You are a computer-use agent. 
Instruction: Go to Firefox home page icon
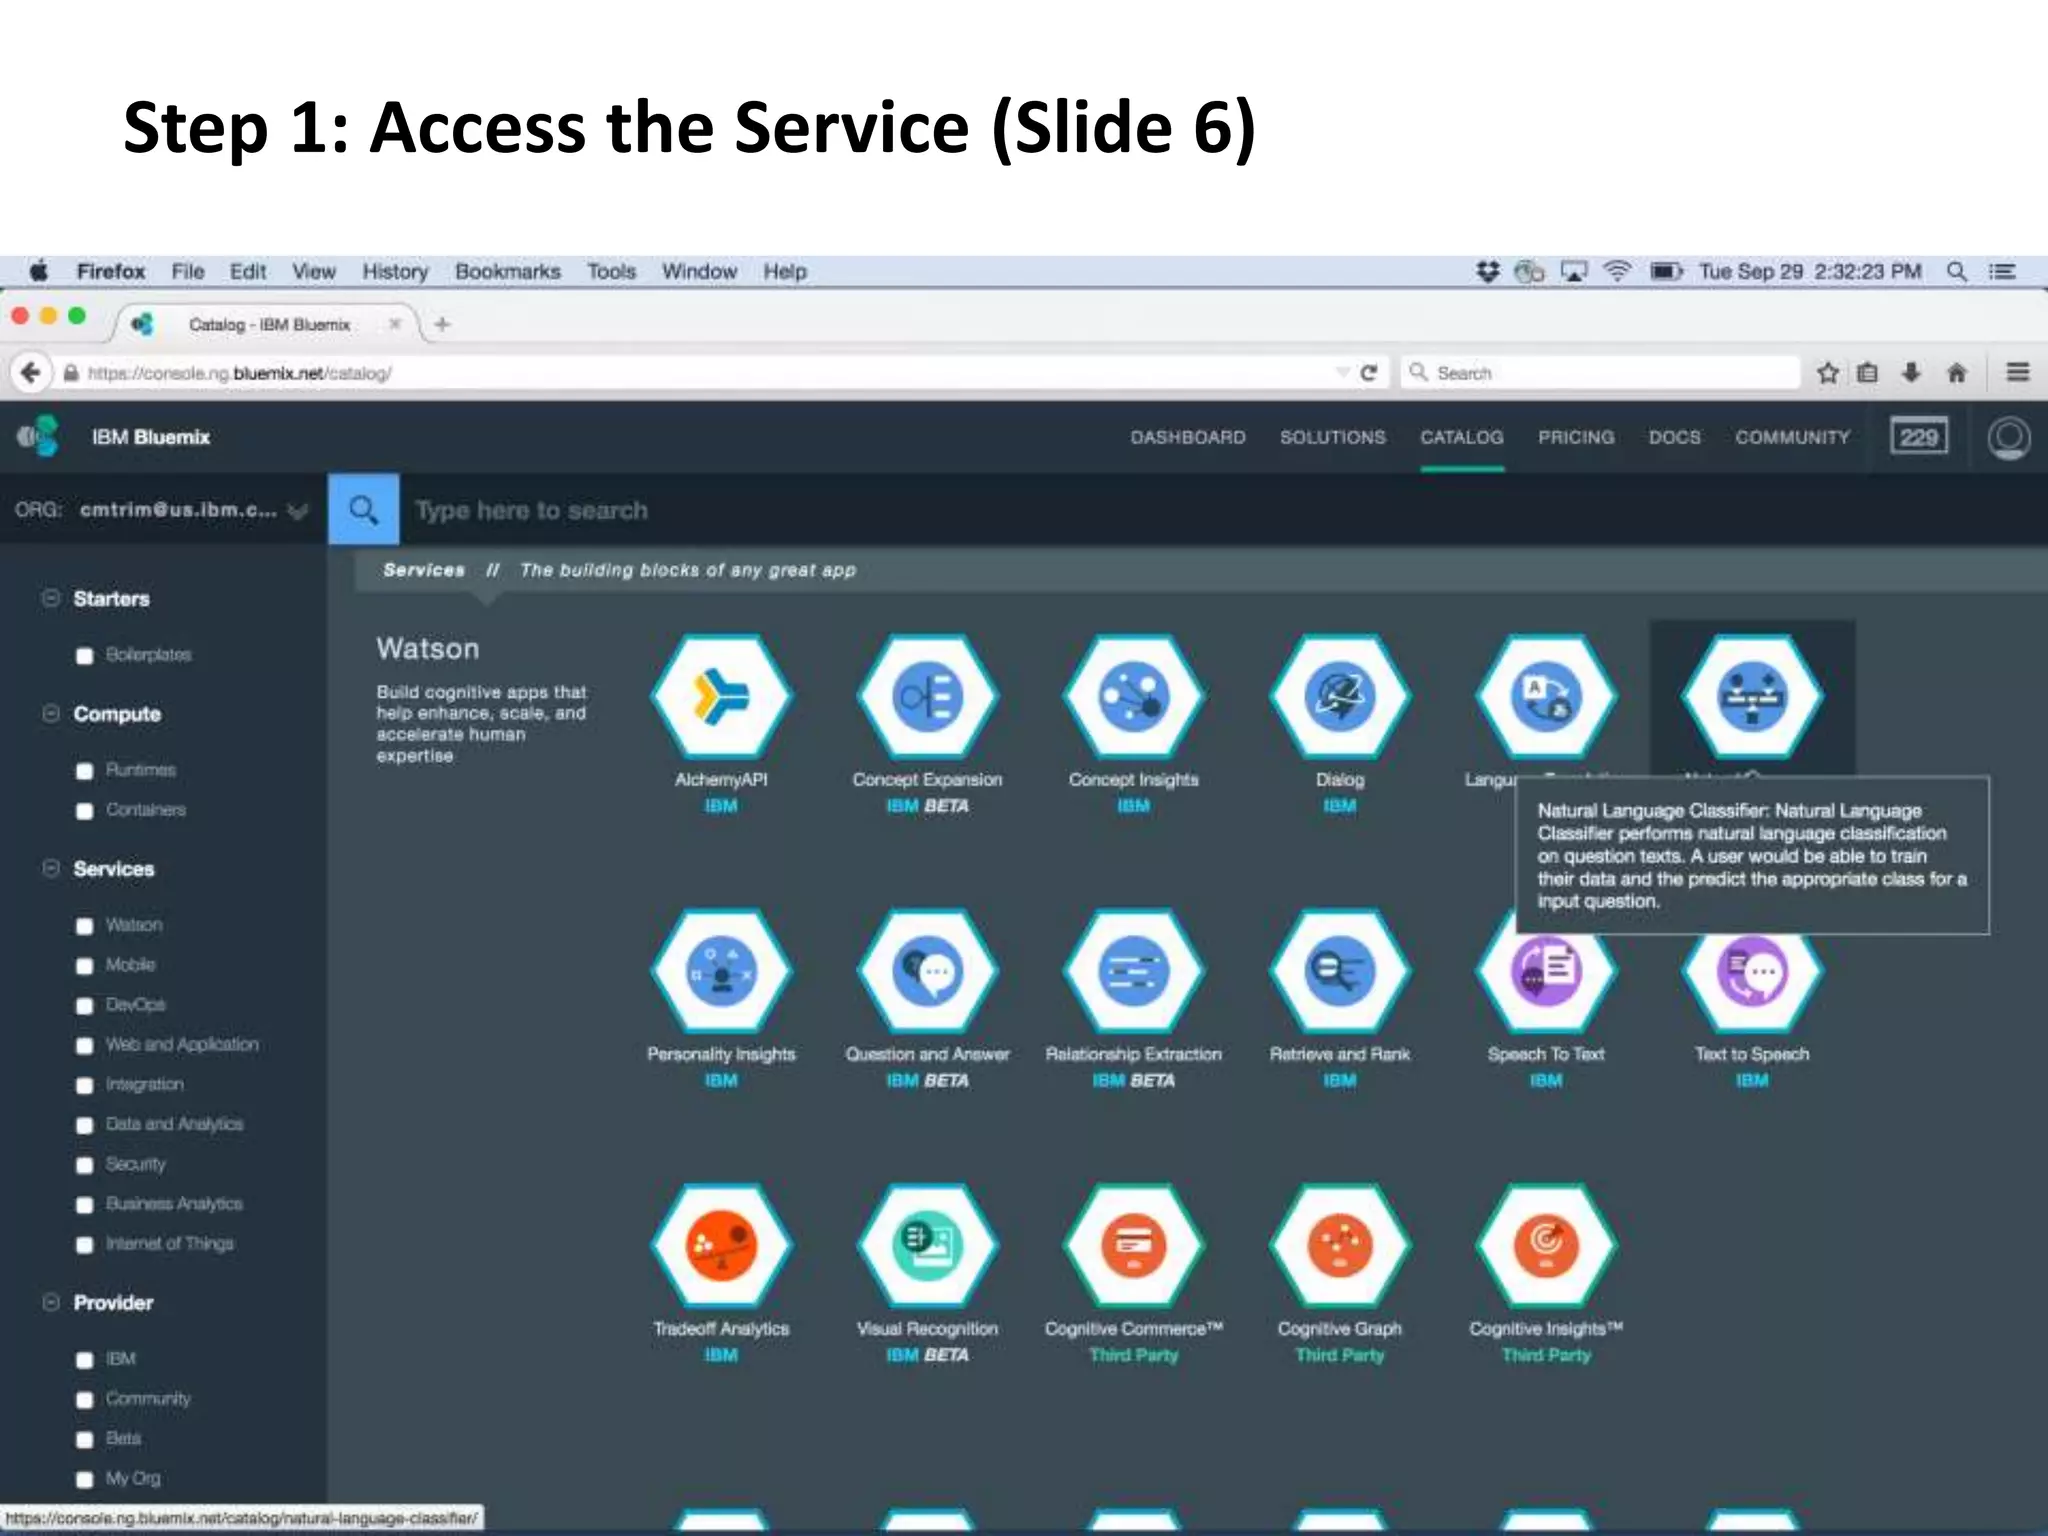pyautogui.click(x=1957, y=373)
